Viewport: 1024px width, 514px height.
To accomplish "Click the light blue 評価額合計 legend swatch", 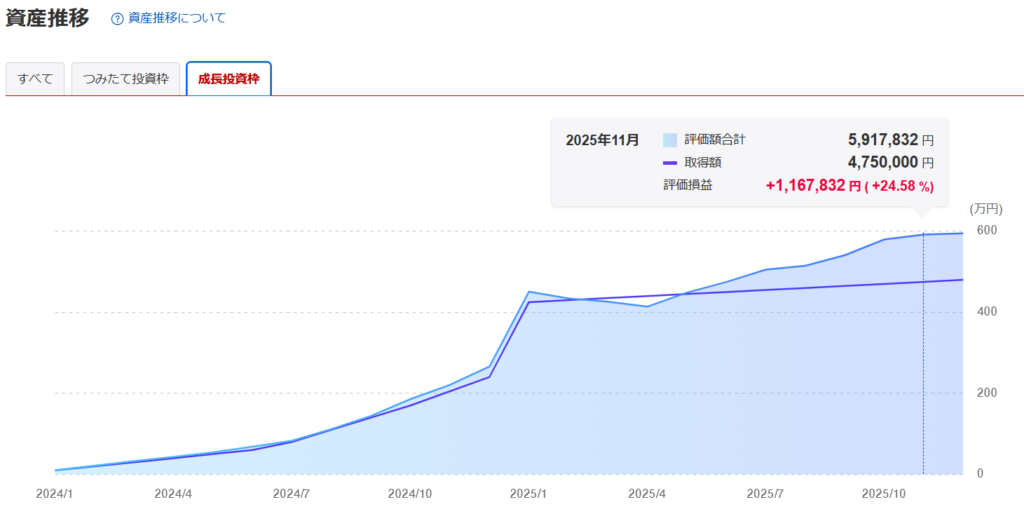I will 670,140.
